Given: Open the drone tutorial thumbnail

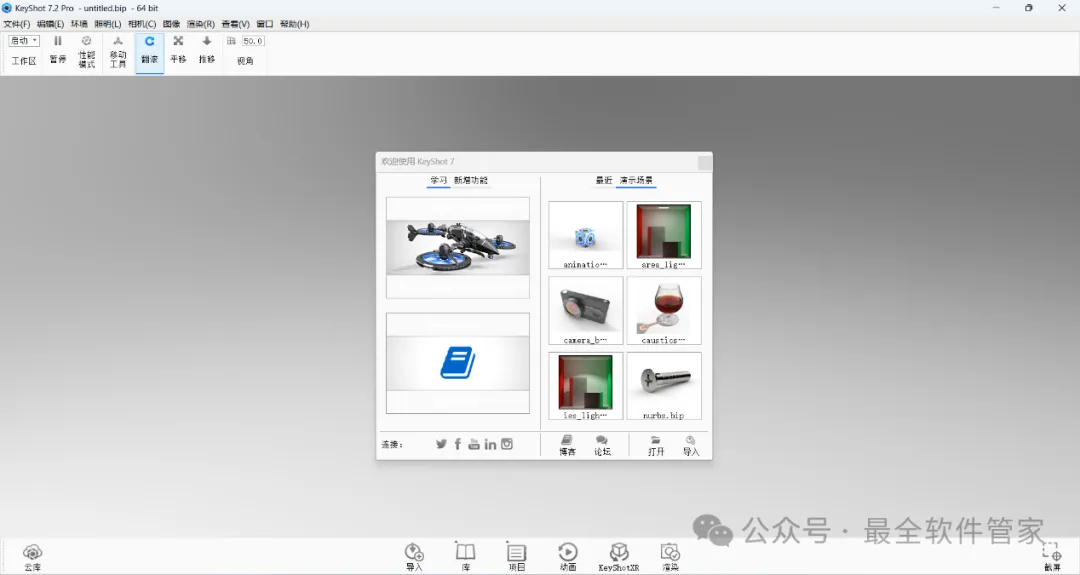Looking at the screenshot, I should pos(458,248).
